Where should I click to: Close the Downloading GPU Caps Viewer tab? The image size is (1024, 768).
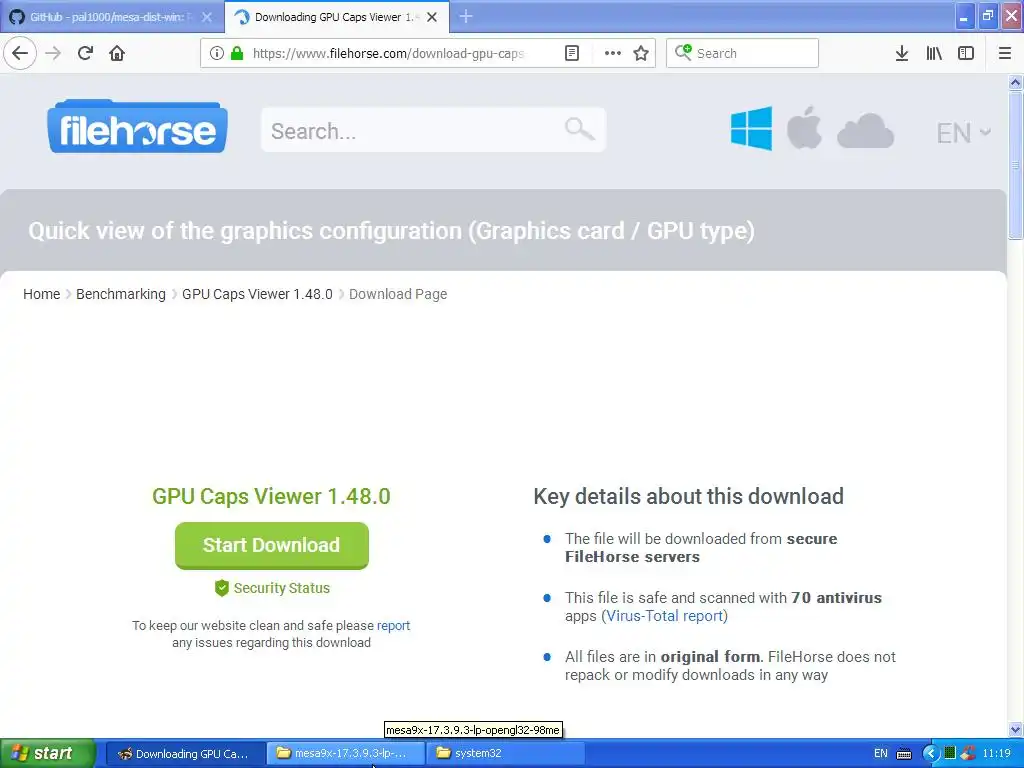tap(432, 17)
